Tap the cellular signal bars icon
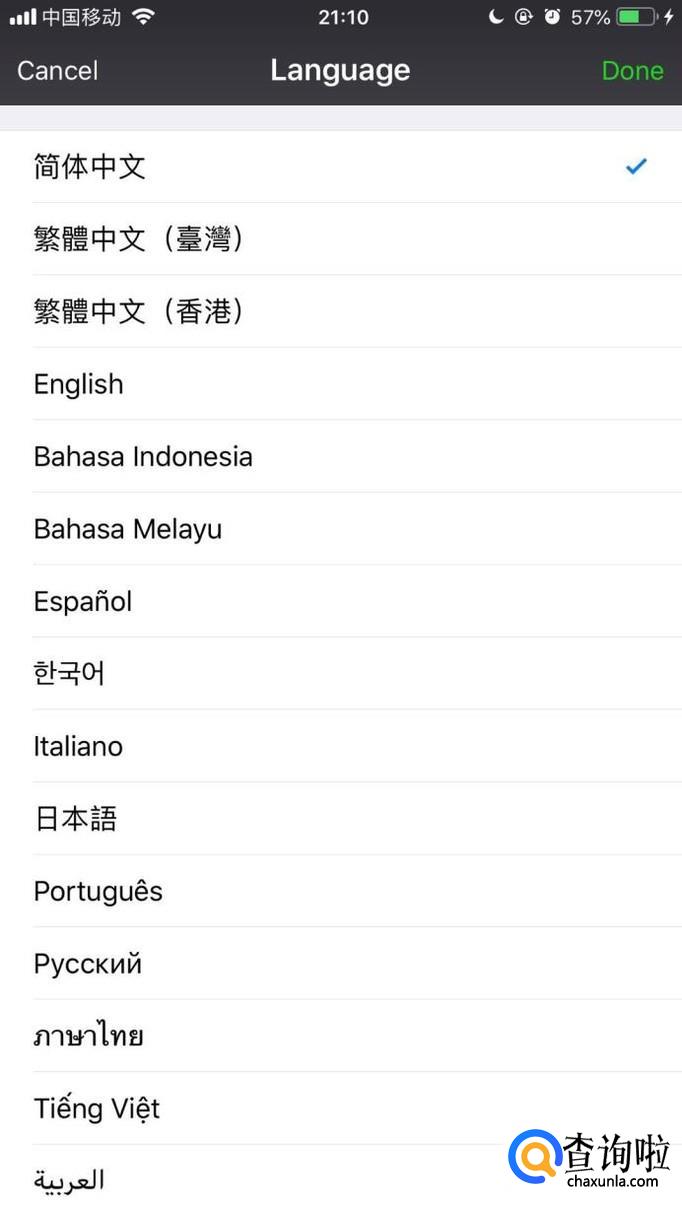Screen dimensions: 682x1212 coord(23,18)
